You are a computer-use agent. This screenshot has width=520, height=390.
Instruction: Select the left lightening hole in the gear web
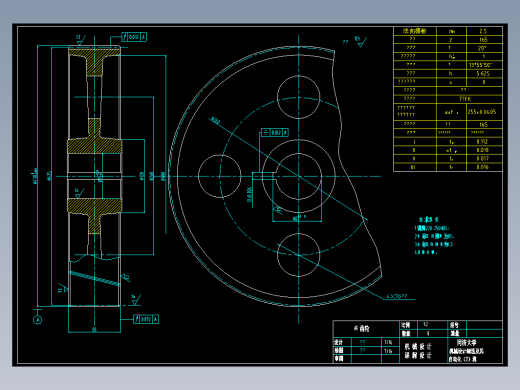click(219, 176)
